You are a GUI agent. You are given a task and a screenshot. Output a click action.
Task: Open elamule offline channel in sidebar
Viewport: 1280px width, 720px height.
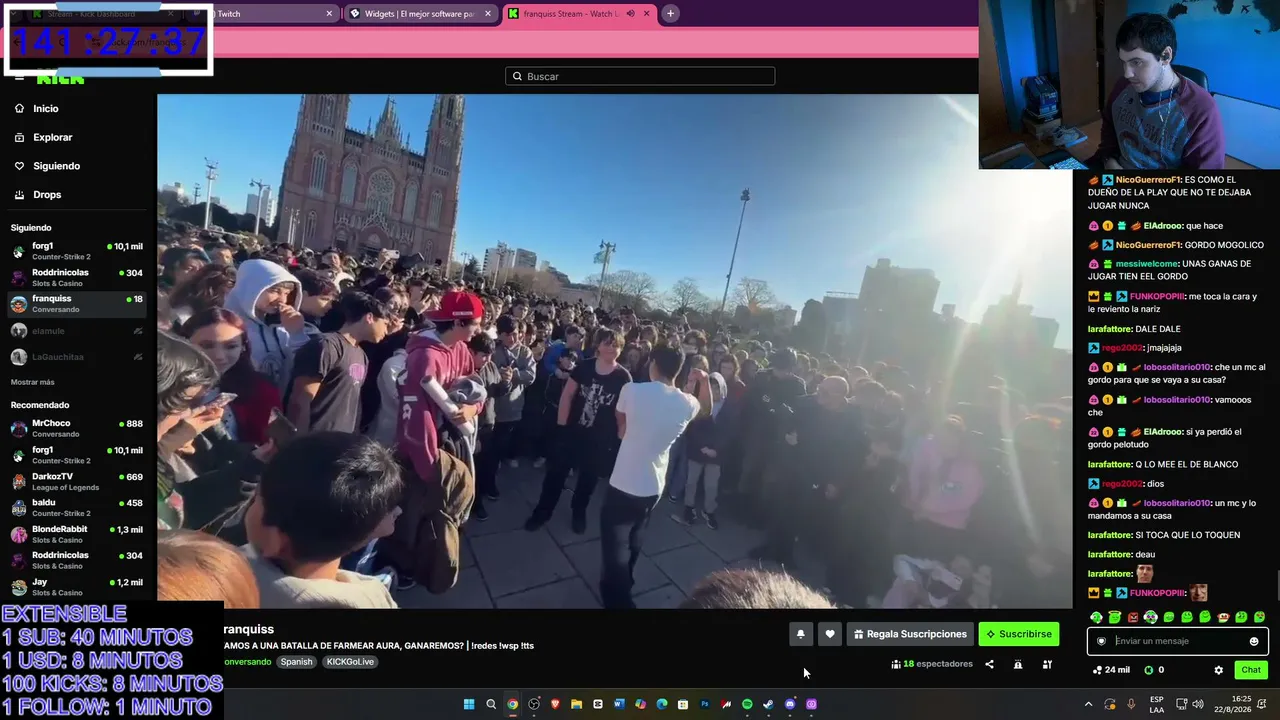click(78, 331)
